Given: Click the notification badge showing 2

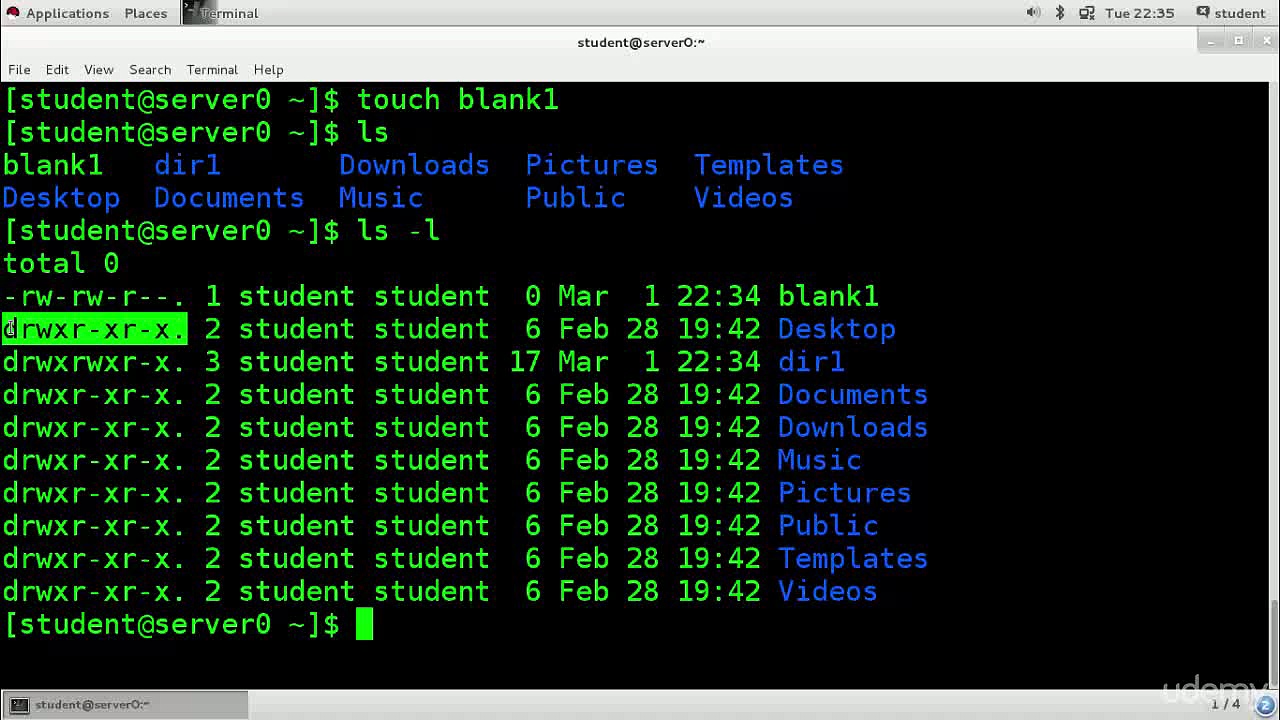Looking at the screenshot, I should (x=1264, y=704).
